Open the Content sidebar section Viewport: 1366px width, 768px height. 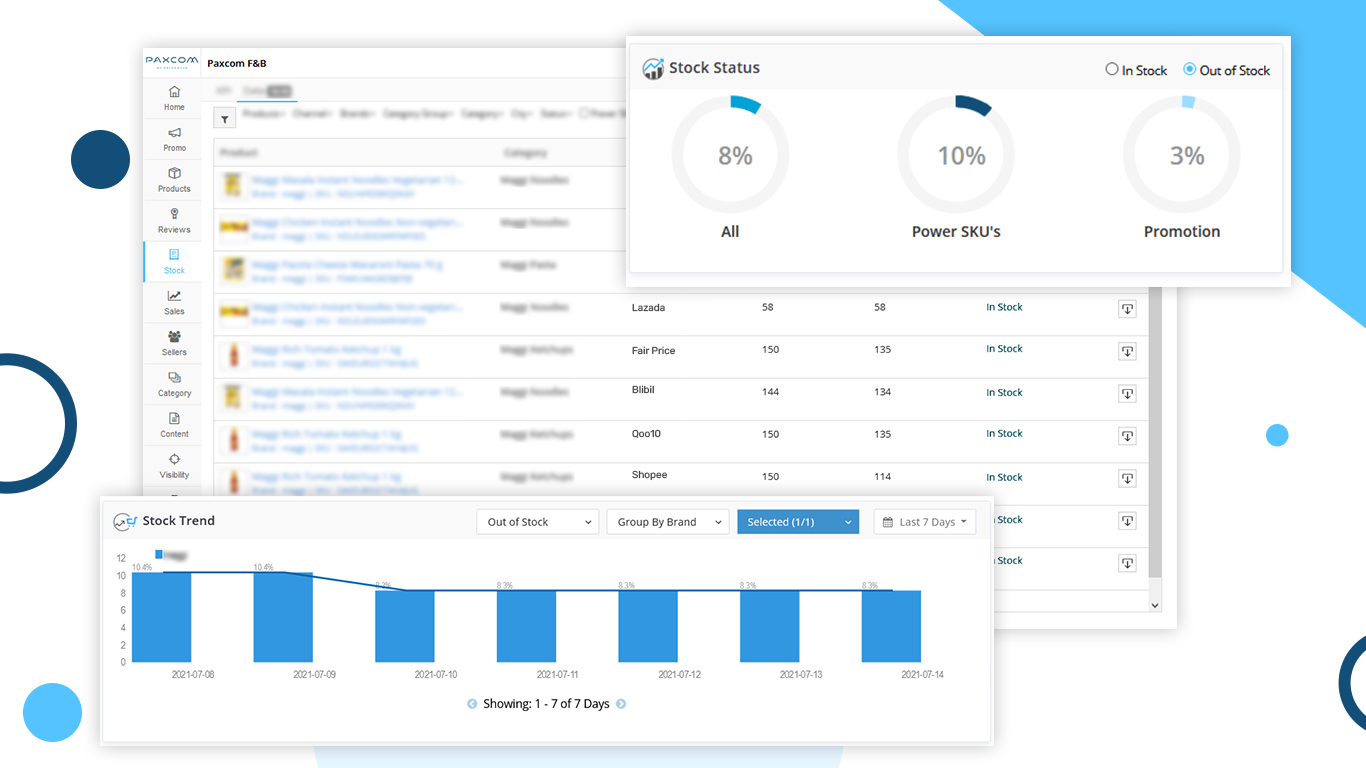pos(174,426)
